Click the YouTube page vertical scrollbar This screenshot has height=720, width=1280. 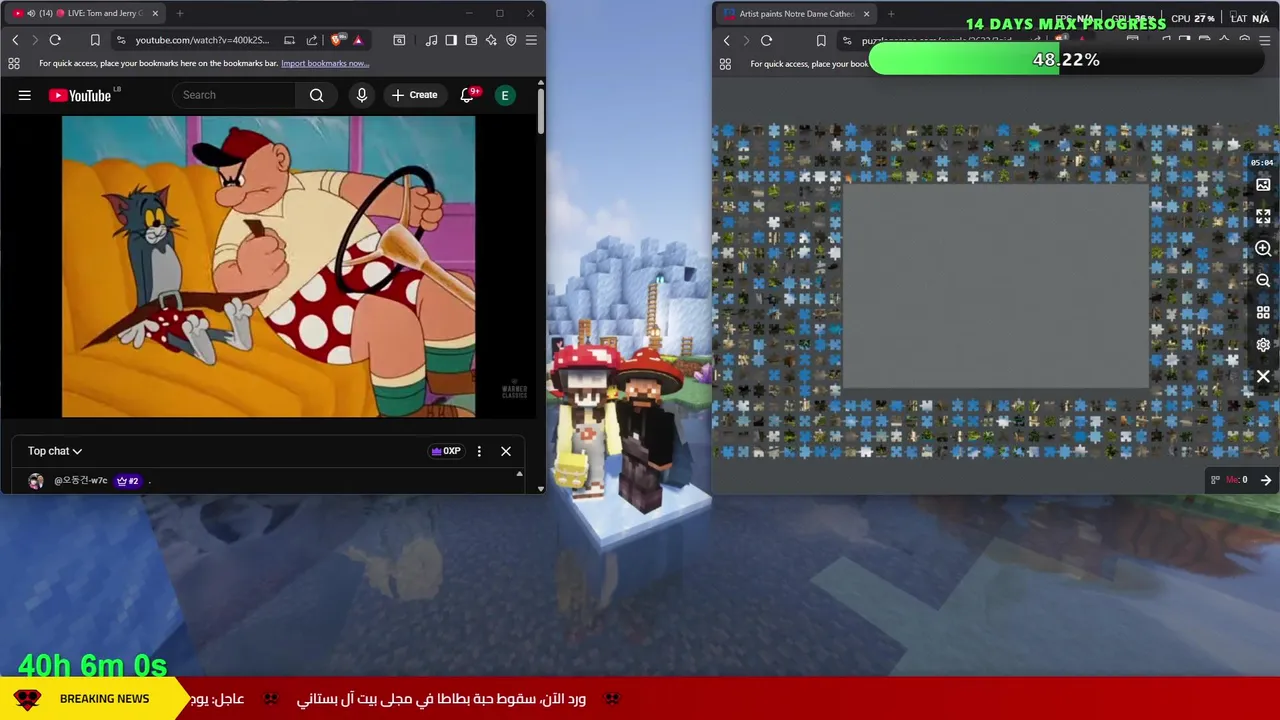(541, 111)
